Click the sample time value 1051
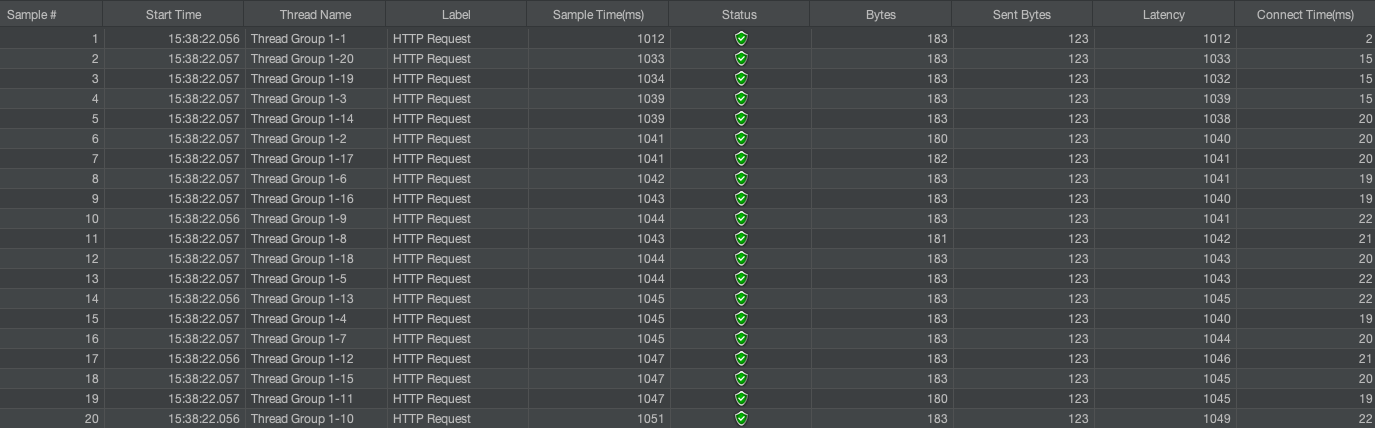1375x428 pixels. (x=651, y=419)
